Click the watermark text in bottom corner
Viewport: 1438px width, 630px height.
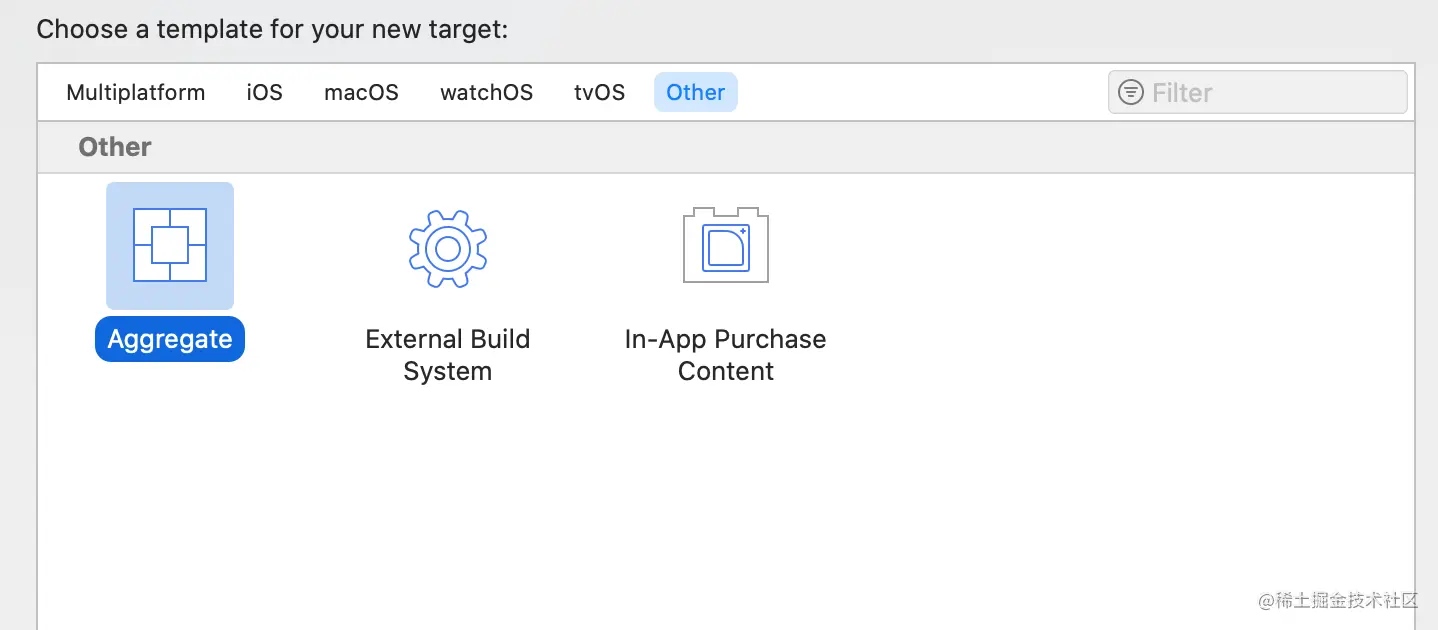click(x=1338, y=600)
